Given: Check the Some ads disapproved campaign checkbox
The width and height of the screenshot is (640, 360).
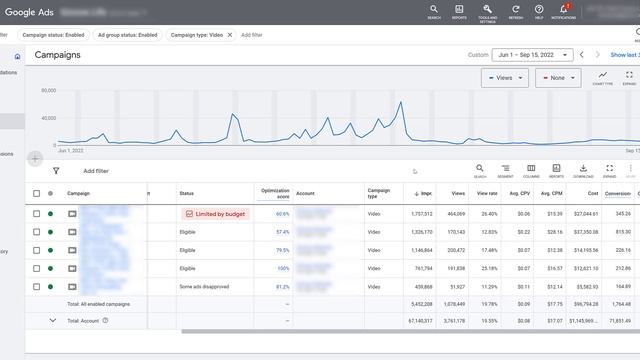Looking at the screenshot, I should (x=36, y=287).
